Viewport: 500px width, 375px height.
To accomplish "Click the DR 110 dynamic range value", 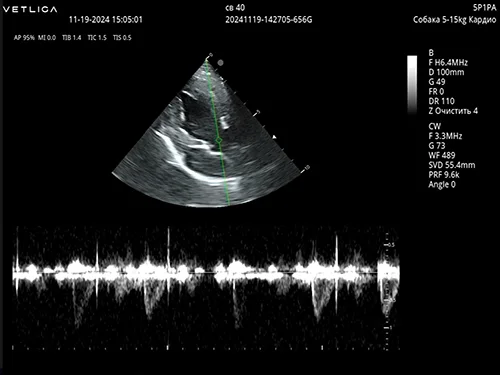I will click(442, 101).
